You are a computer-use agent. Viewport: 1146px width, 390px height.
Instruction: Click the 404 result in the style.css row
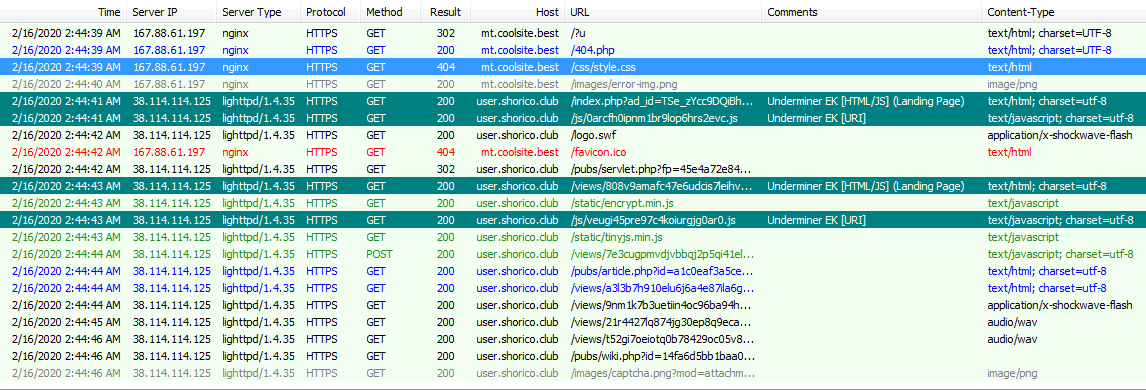coord(445,67)
